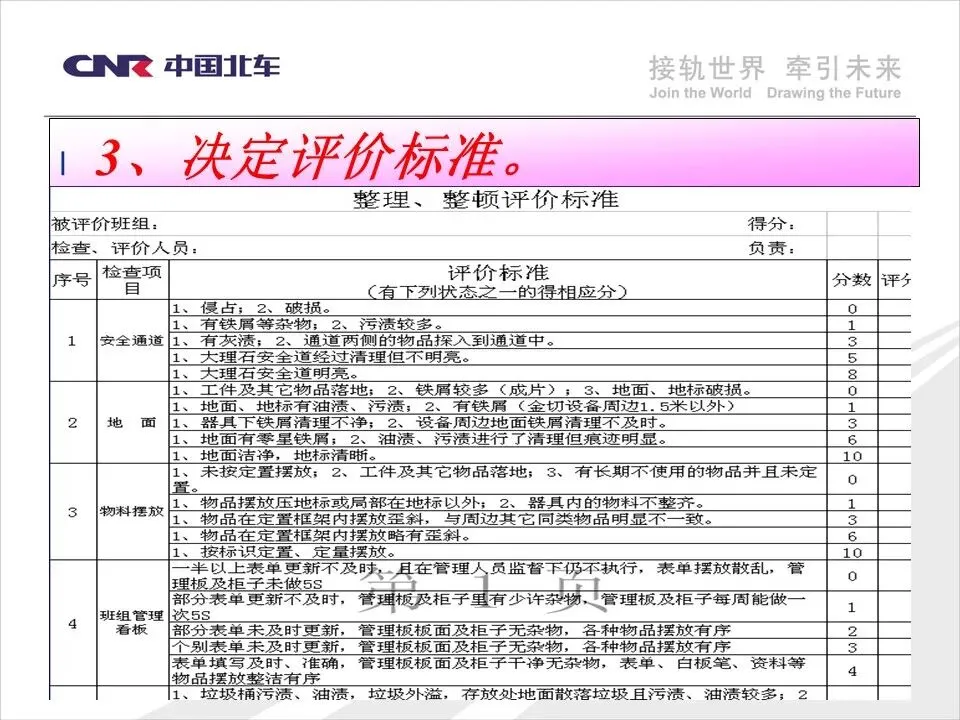The image size is (960, 720).
Task: Click the row 有铁屑等杂物；污渍较多
Action: (x=498, y=324)
